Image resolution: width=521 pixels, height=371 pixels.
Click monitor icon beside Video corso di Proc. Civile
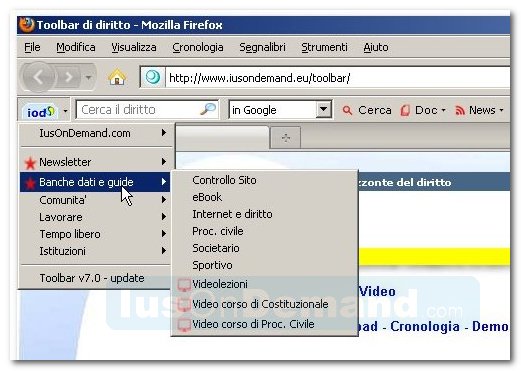click(184, 325)
